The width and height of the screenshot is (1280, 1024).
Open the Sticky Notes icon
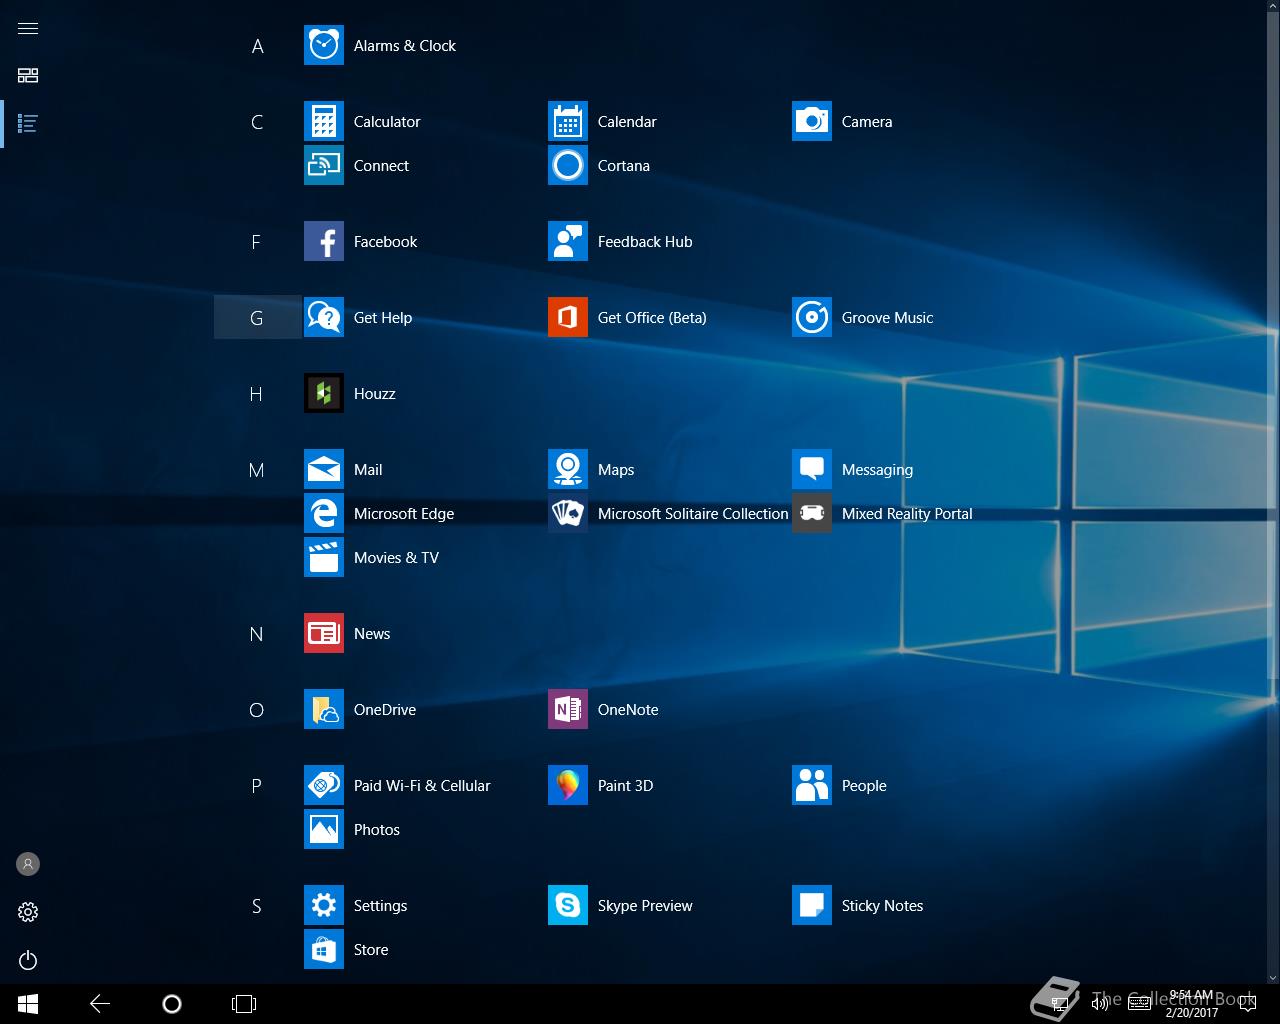click(812, 905)
